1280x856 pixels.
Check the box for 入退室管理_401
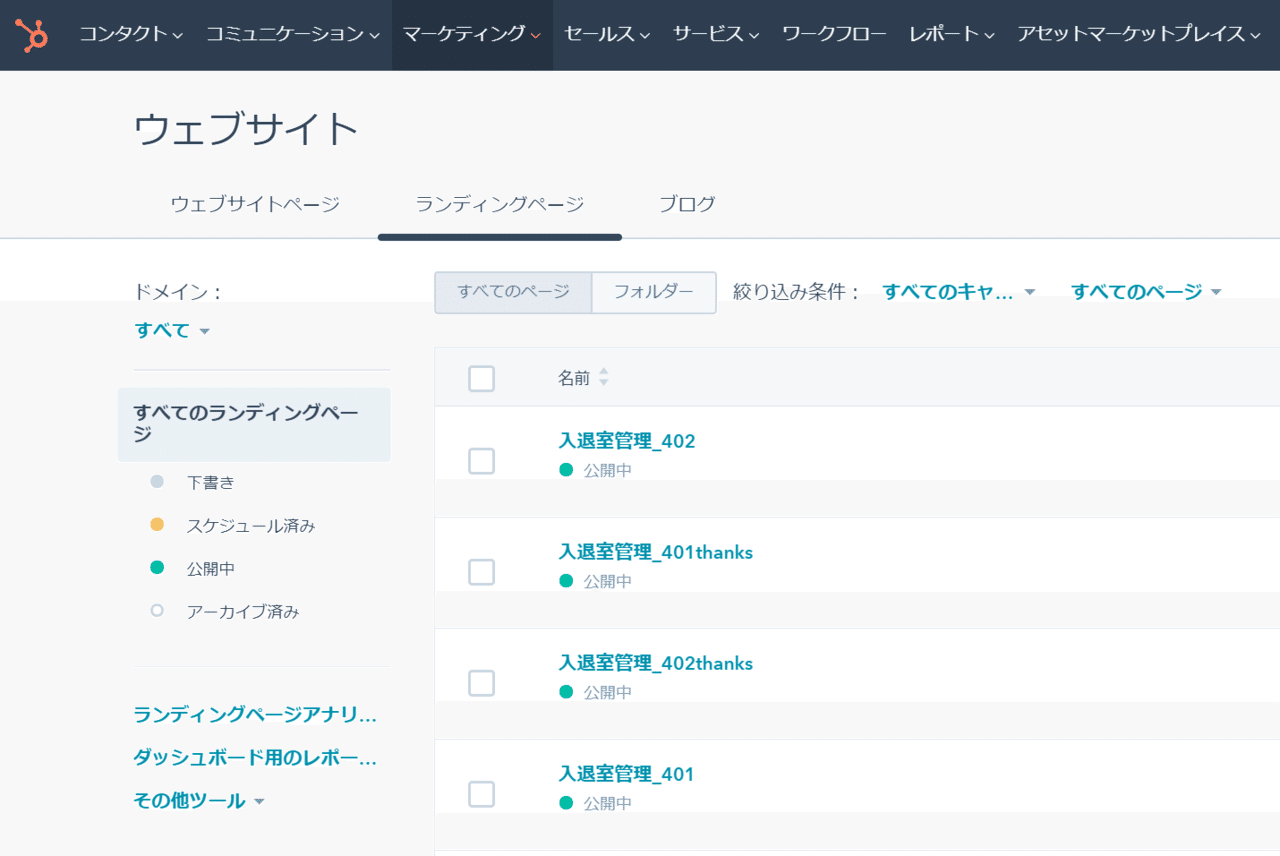(481, 794)
